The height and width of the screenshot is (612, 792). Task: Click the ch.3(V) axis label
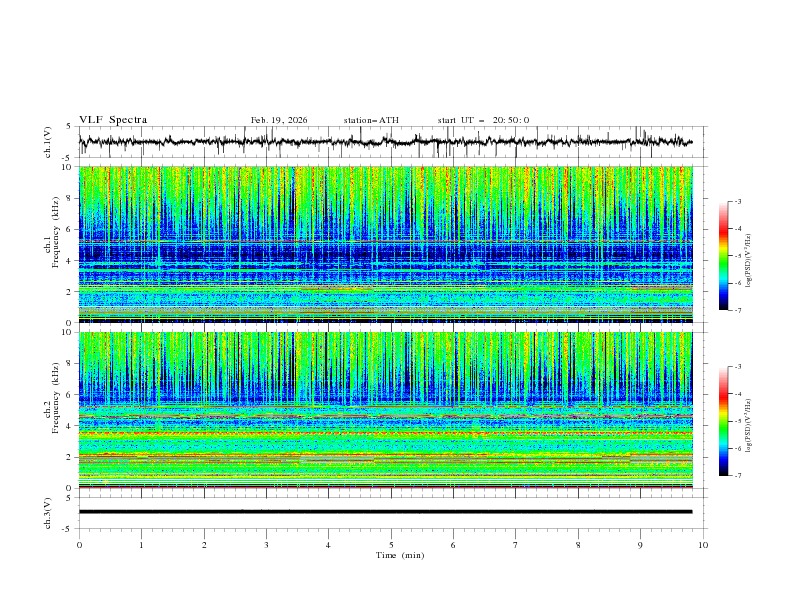pyautogui.click(x=48, y=513)
